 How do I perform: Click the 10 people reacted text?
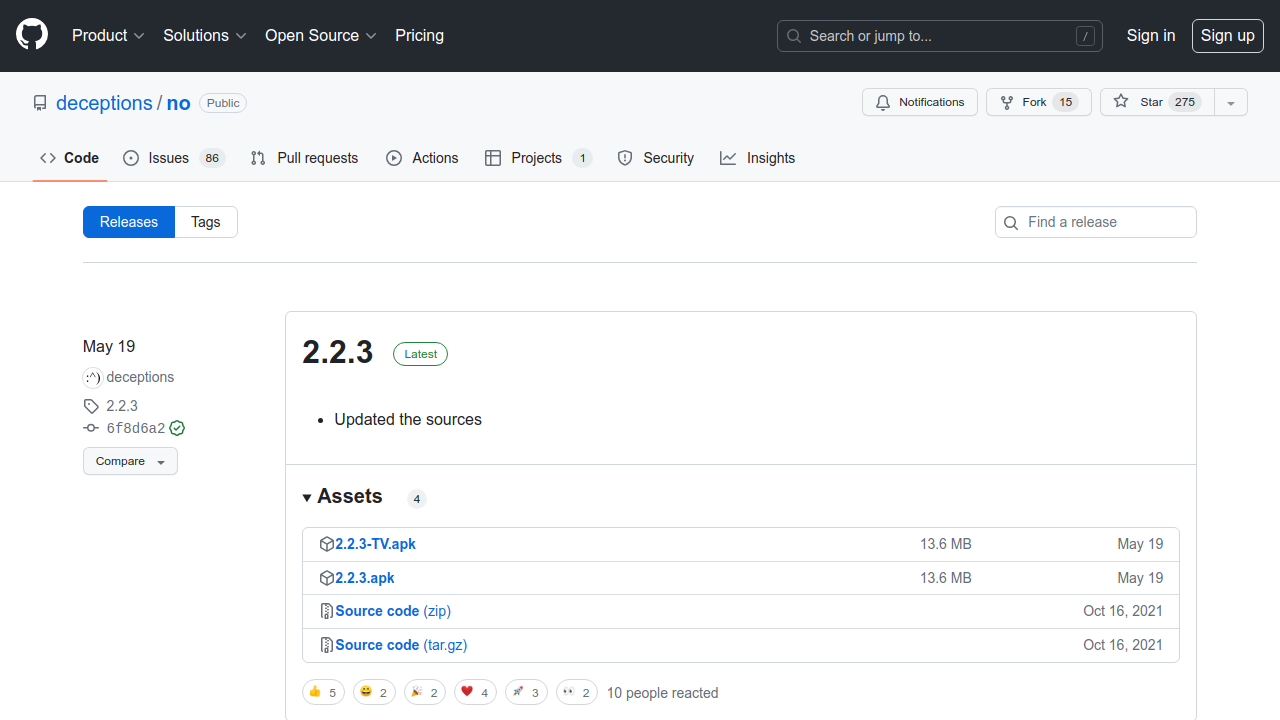point(662,693)
